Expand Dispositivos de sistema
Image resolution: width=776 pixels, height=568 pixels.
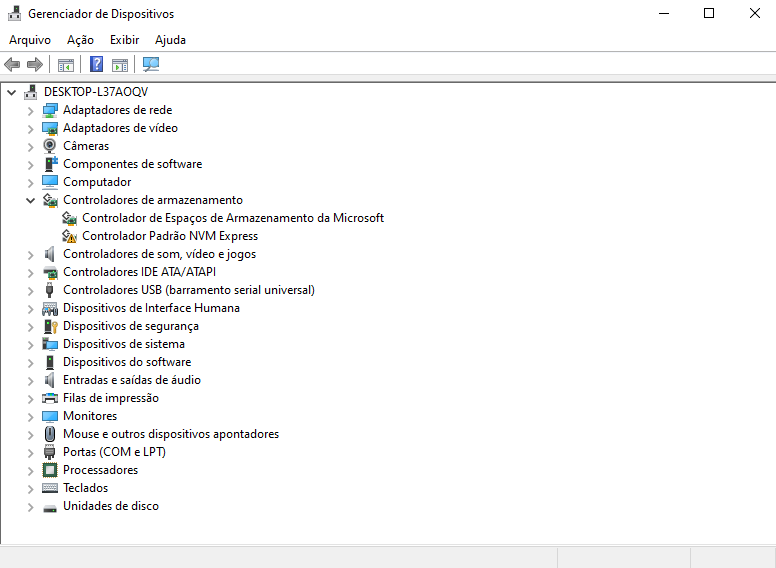tap(31, 345)
